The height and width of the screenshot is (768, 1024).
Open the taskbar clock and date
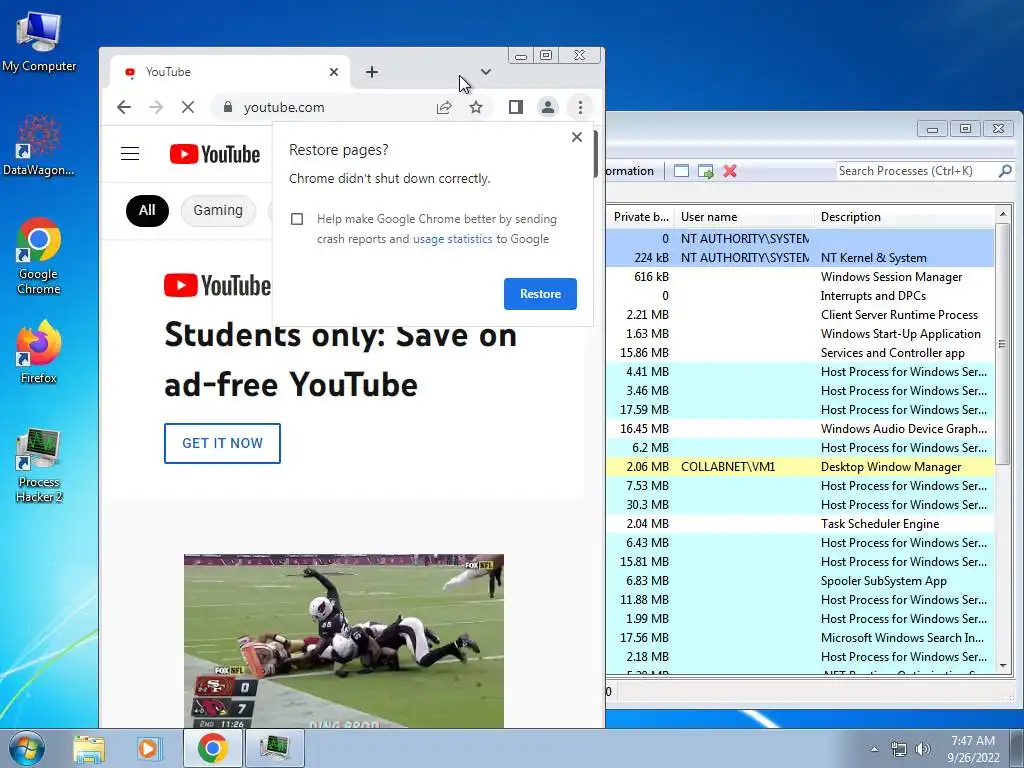[x=973, y=749]
